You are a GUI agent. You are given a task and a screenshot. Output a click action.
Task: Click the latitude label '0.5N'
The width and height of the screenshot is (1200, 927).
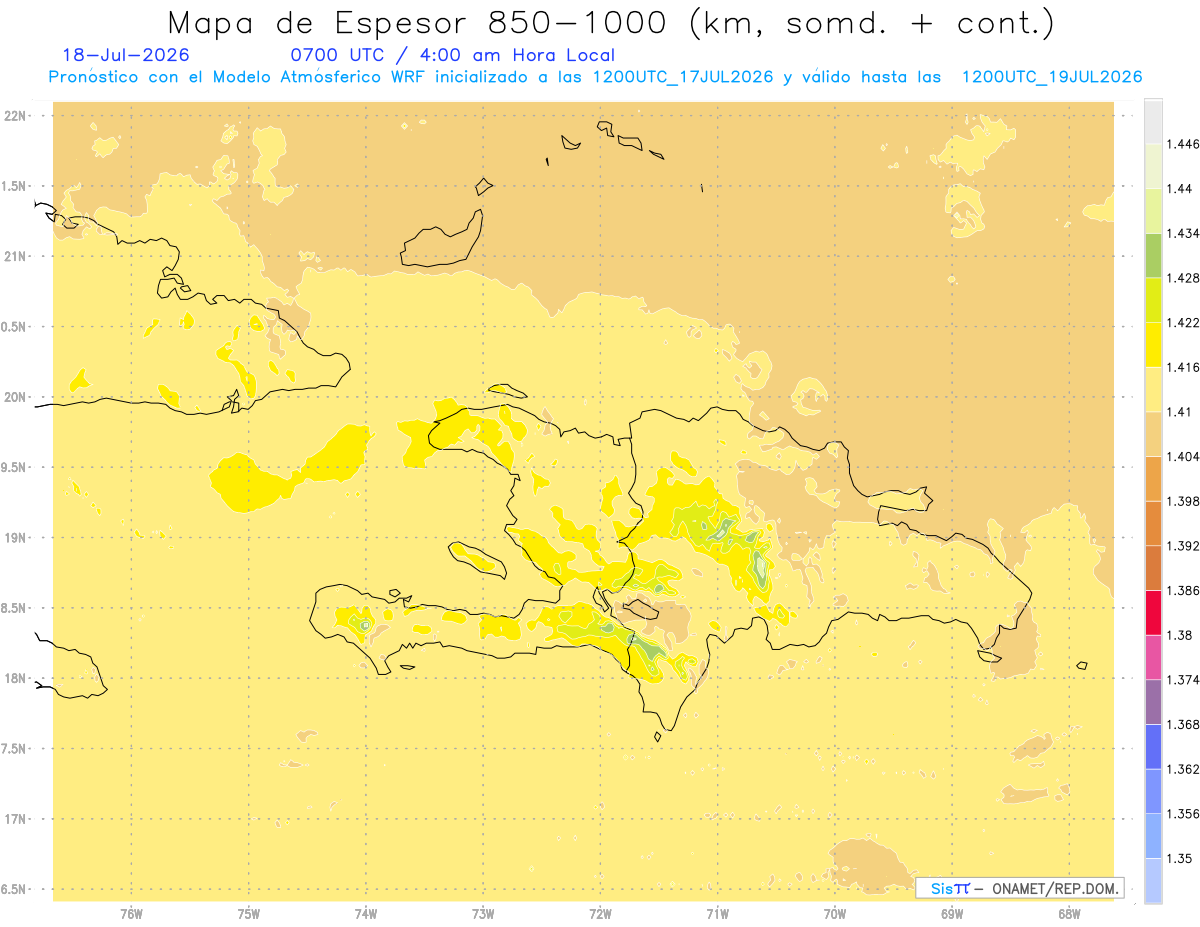(15, 327)
